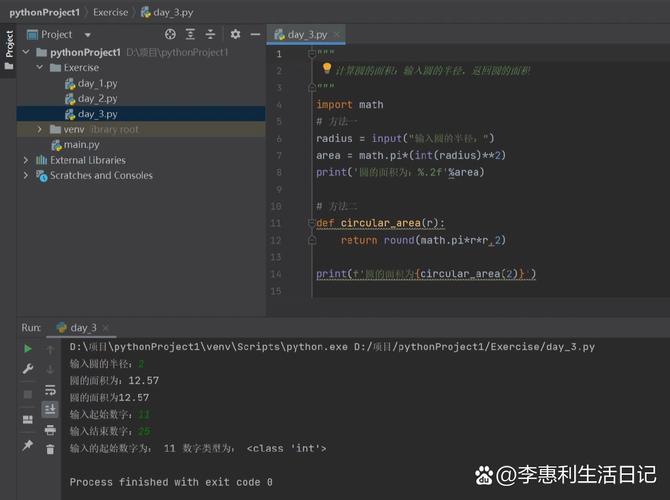The image size is (670, 500).
Task: Expand Scratches and Consoles node
Action: [x=26, y=175]
